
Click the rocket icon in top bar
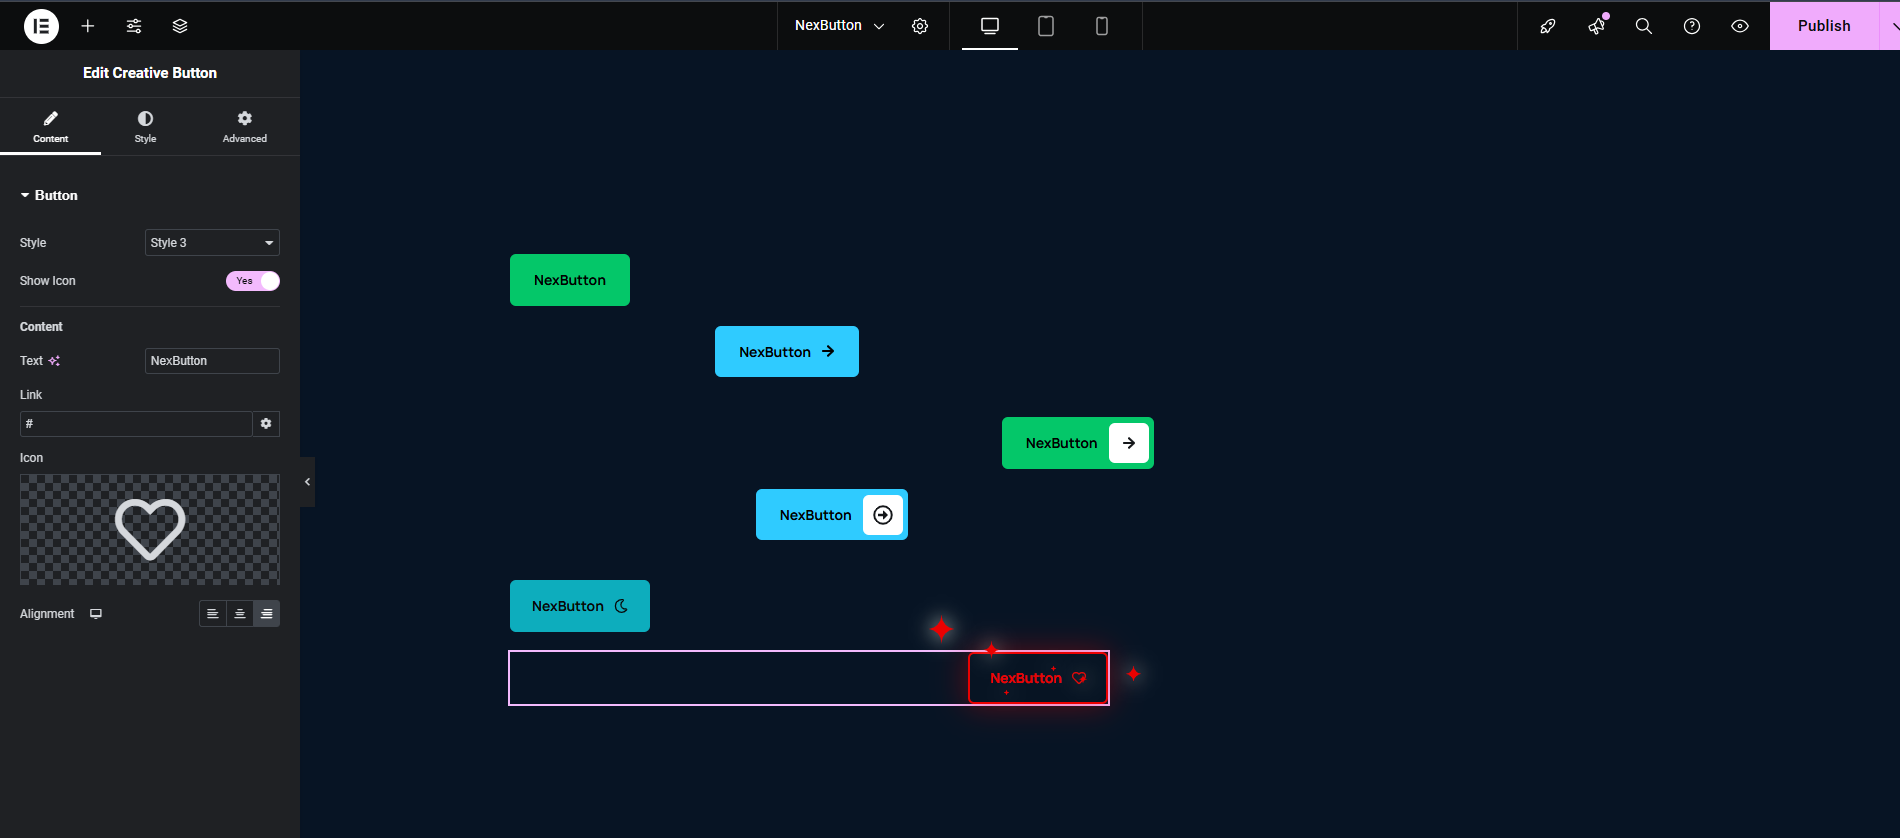point(1548,26)
